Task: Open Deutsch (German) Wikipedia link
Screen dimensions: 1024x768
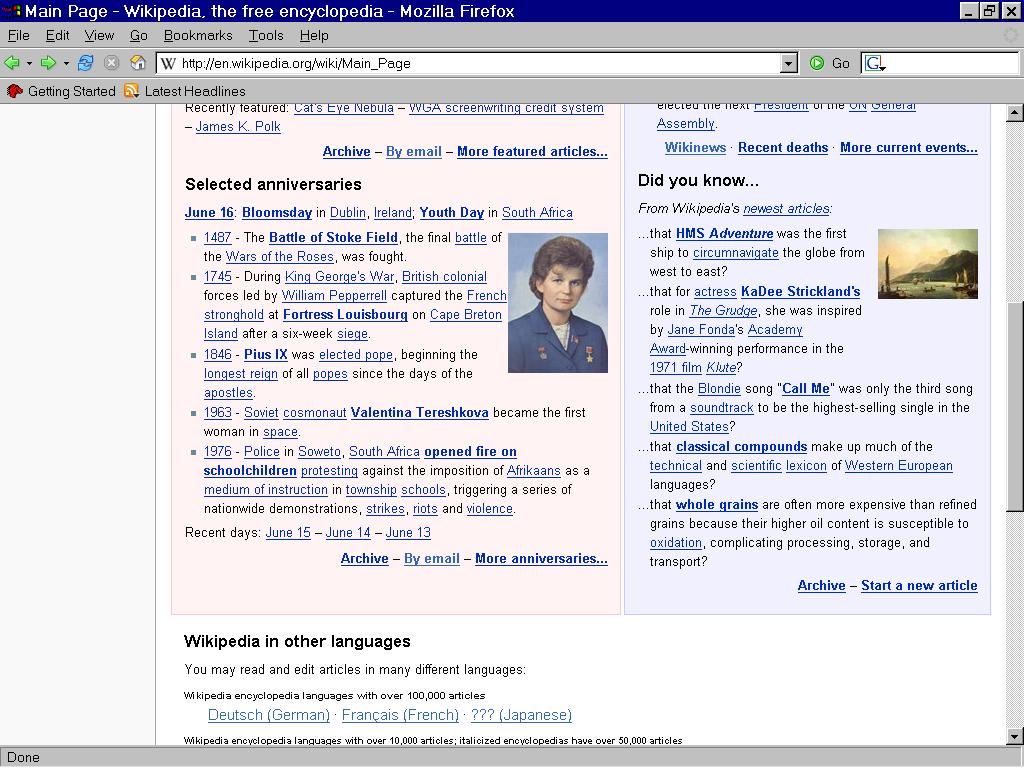Action: 268,715
